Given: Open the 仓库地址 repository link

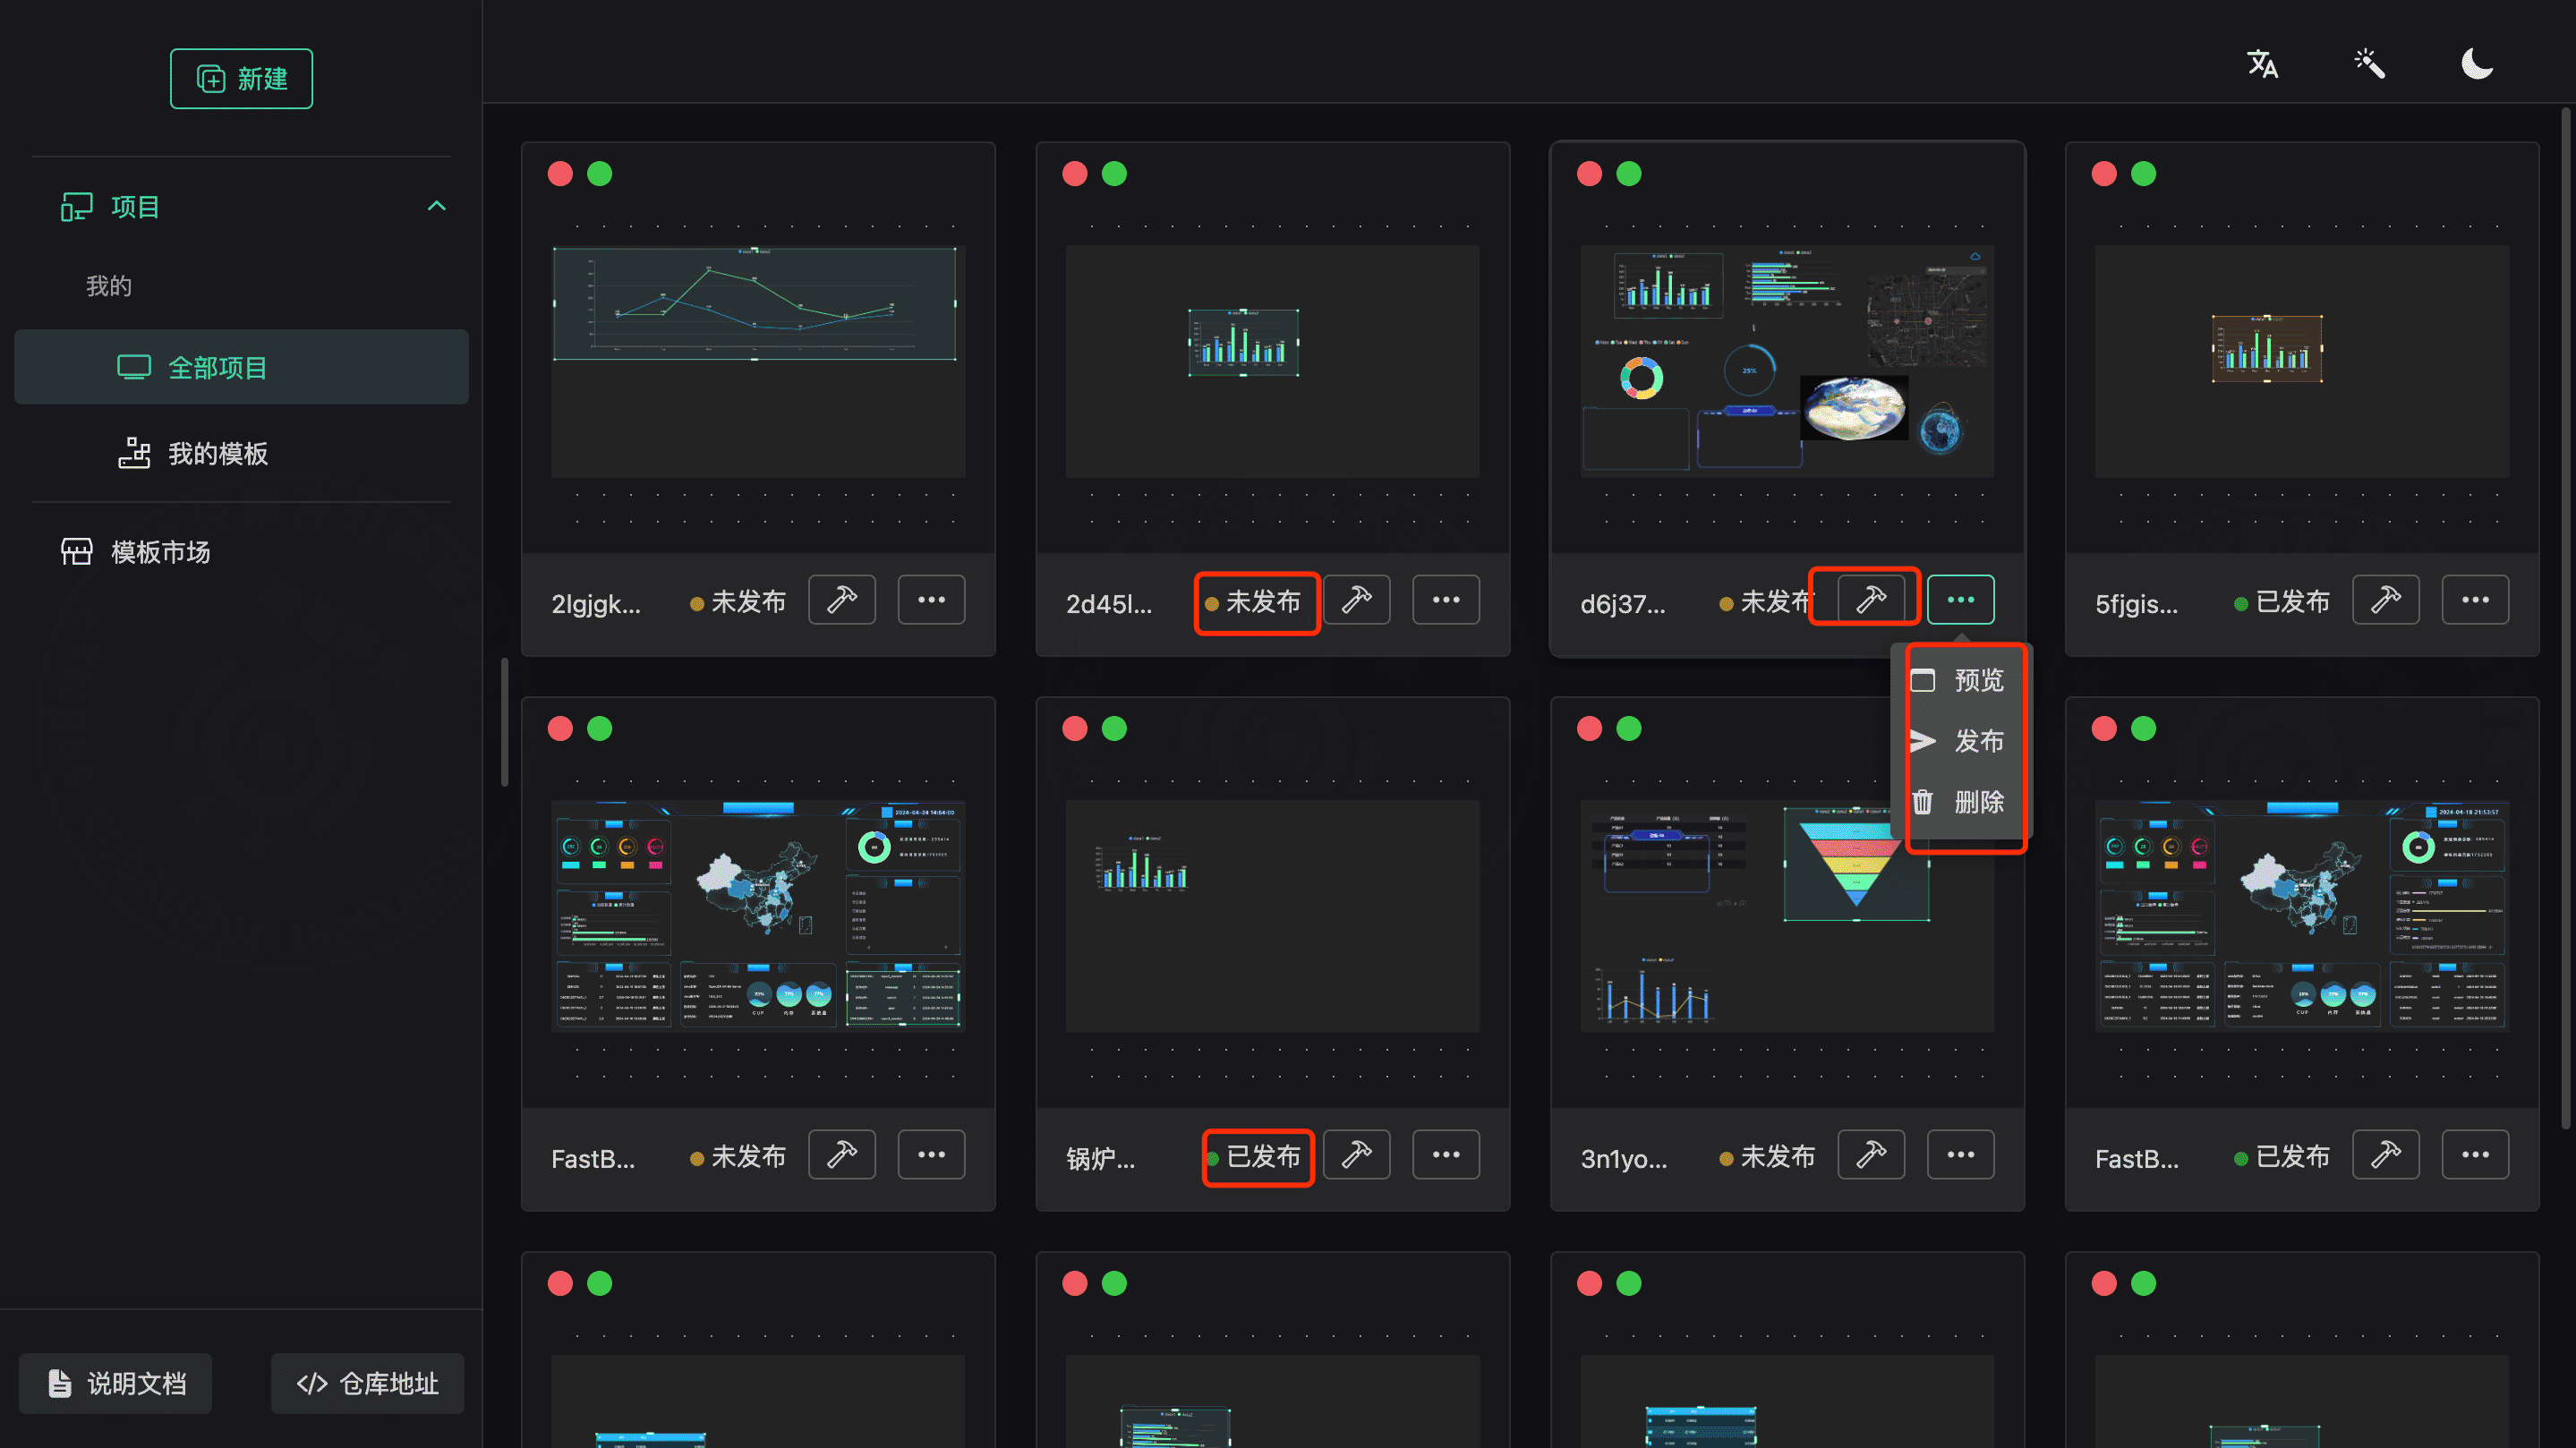Looking at the screenshot, I should [x=367, y=1384].
